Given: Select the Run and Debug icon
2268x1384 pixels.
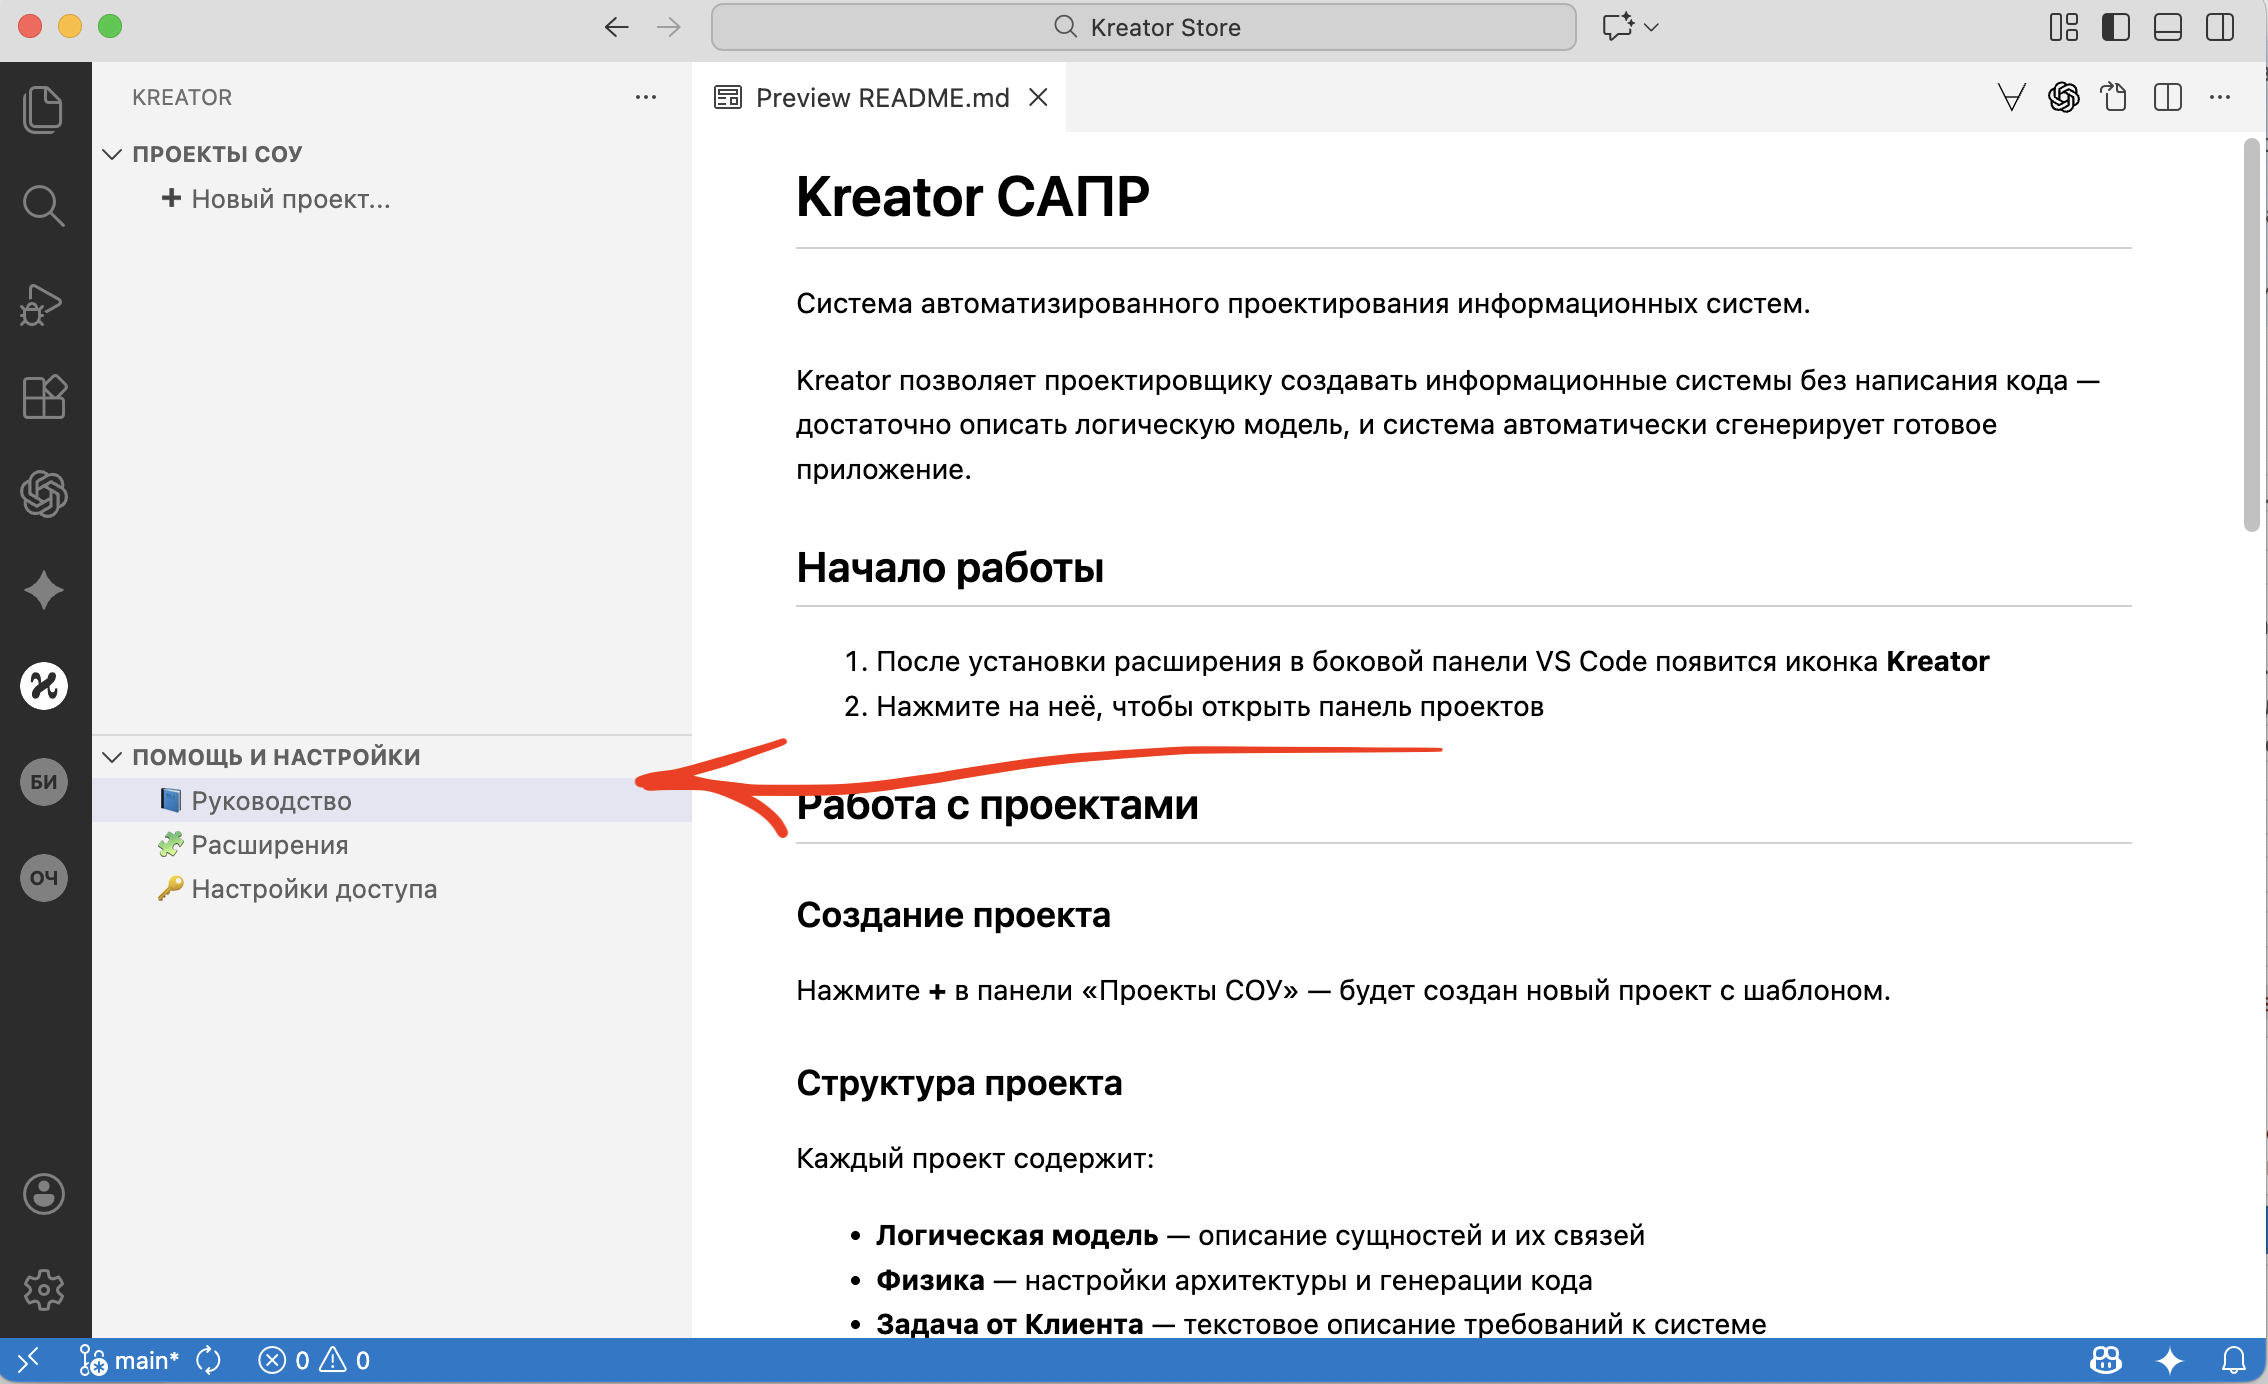Looking at the screenshot, I should (44, 304).
